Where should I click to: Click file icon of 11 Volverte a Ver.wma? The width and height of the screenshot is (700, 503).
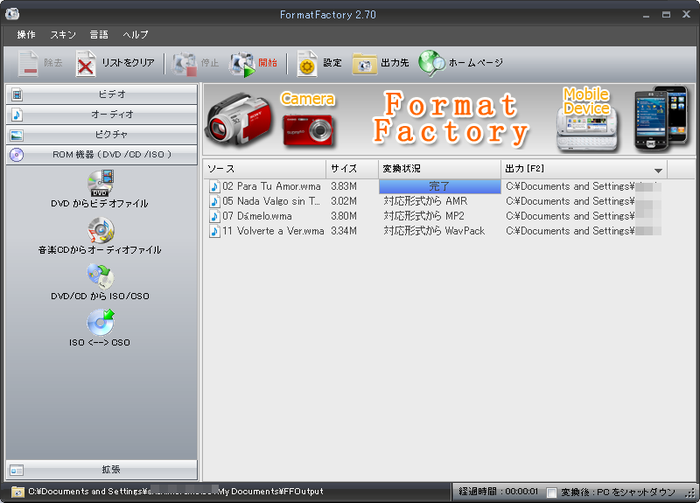[x=215, y=231]
